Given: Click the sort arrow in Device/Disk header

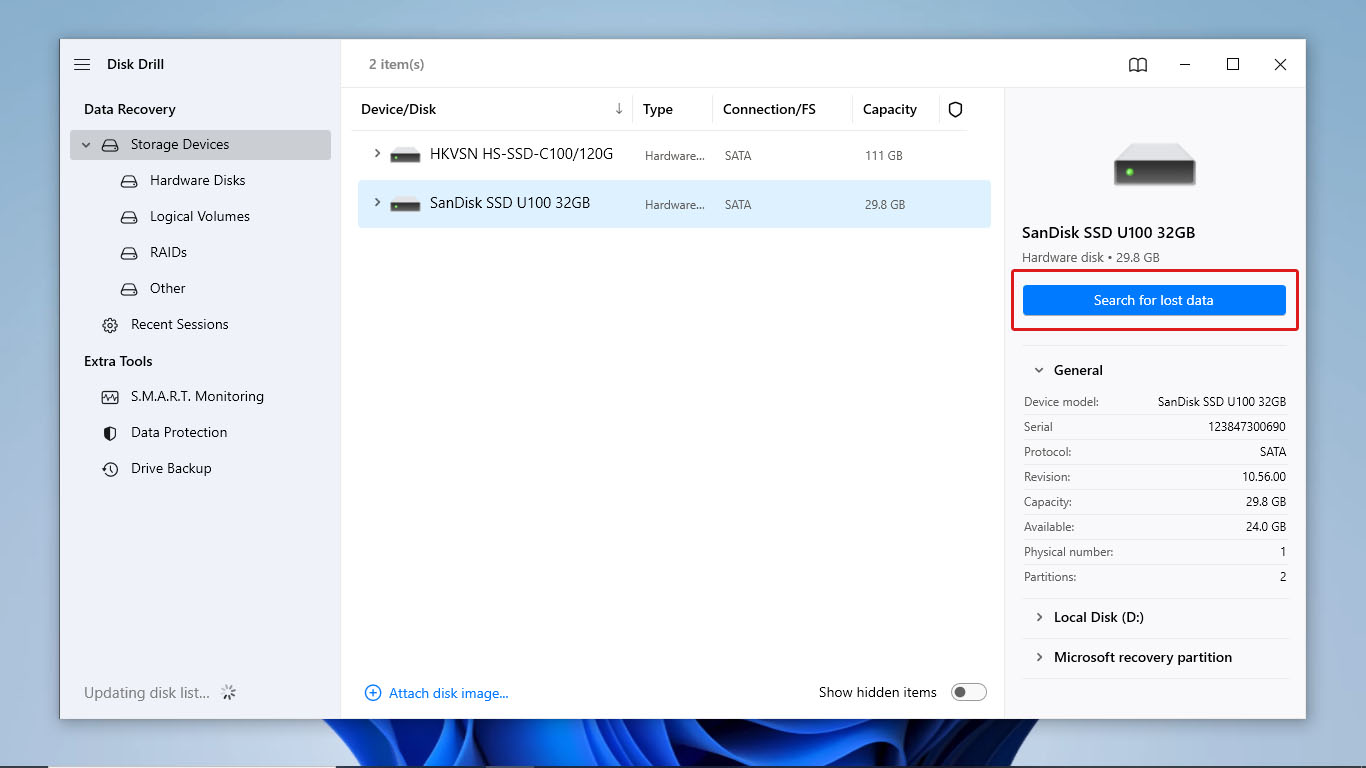Looking at the screenshot, I should pos(619,109).
